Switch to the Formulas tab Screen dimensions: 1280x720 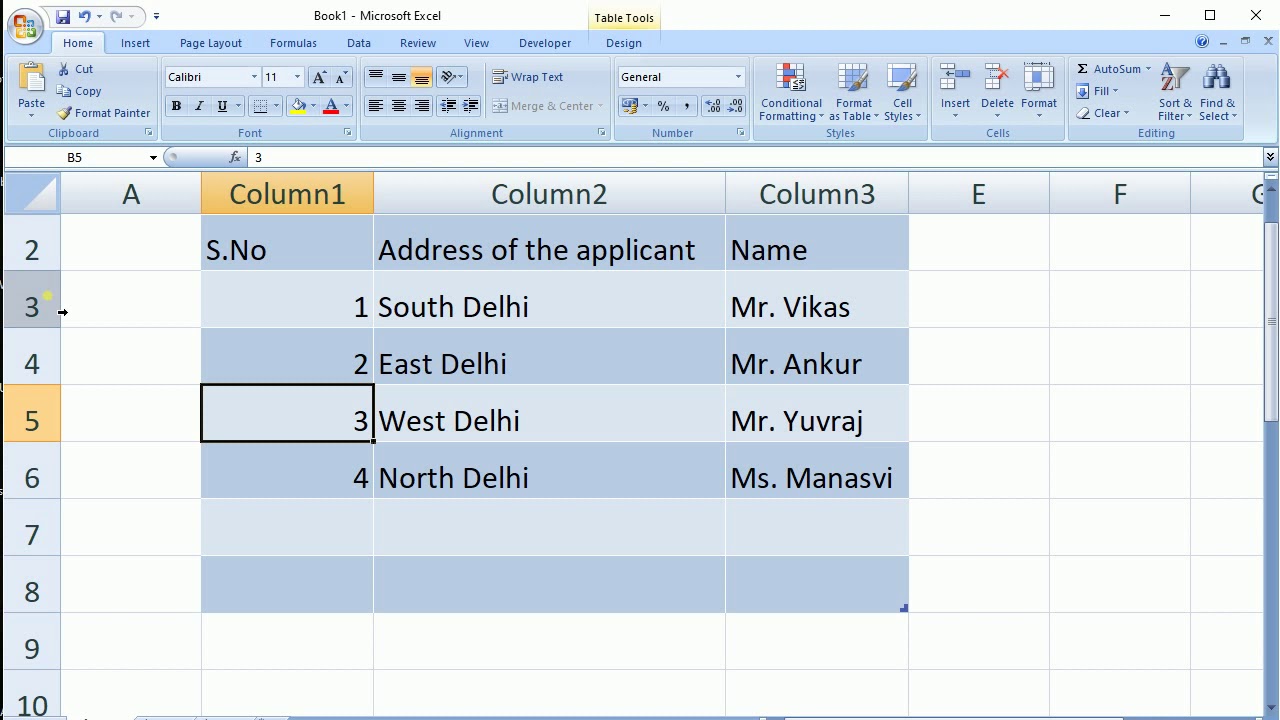[293, 43]
